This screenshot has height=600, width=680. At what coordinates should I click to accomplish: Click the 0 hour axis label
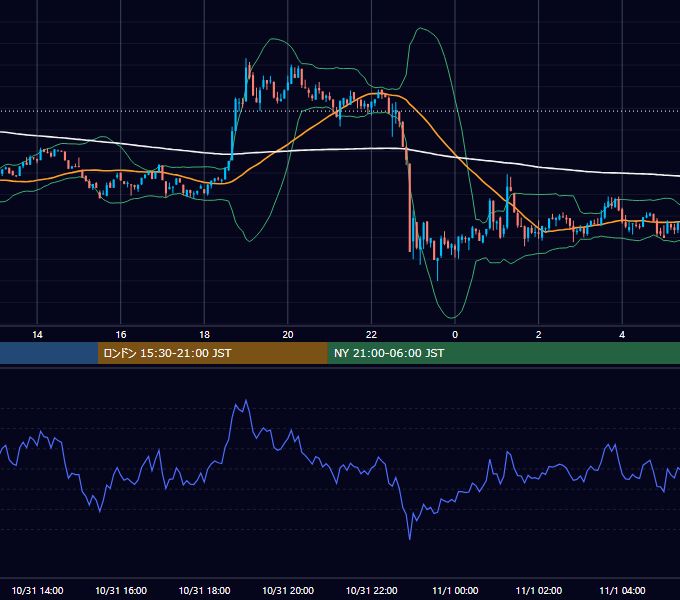[455, 335]
